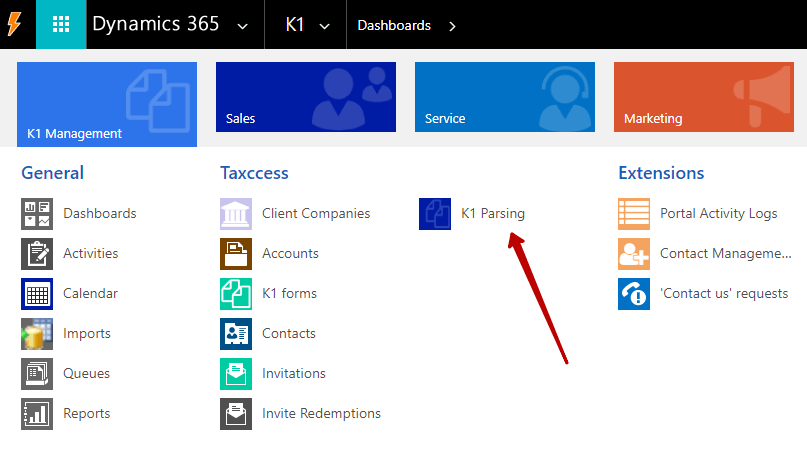
Task: Expand the Dashboards breadcrumb chevron
Action: (x=452, y=26)
